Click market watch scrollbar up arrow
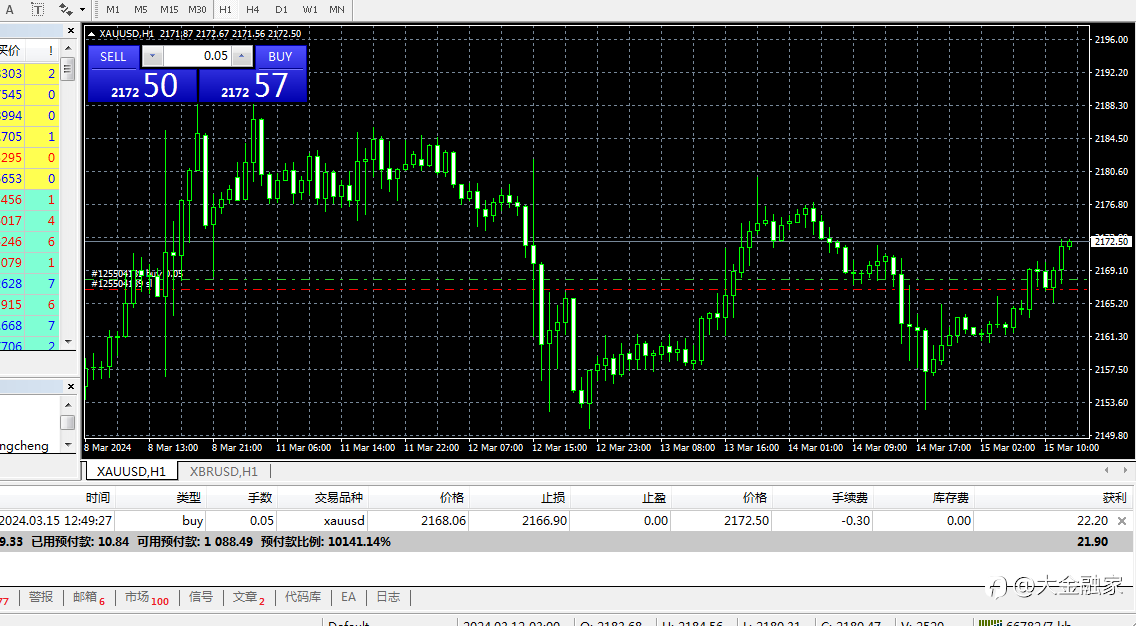 [x=68, y=49]
